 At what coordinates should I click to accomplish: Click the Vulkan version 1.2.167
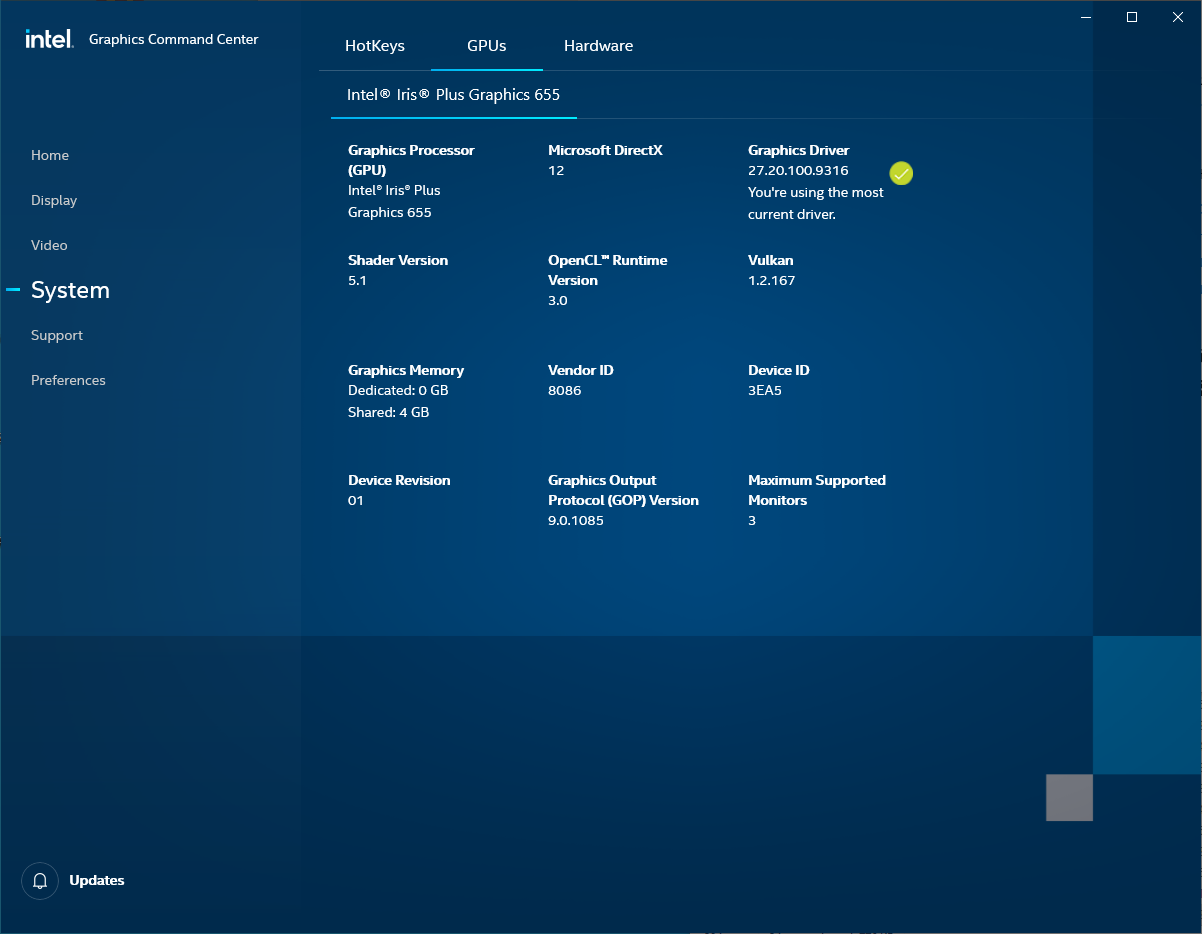(772, 281)
